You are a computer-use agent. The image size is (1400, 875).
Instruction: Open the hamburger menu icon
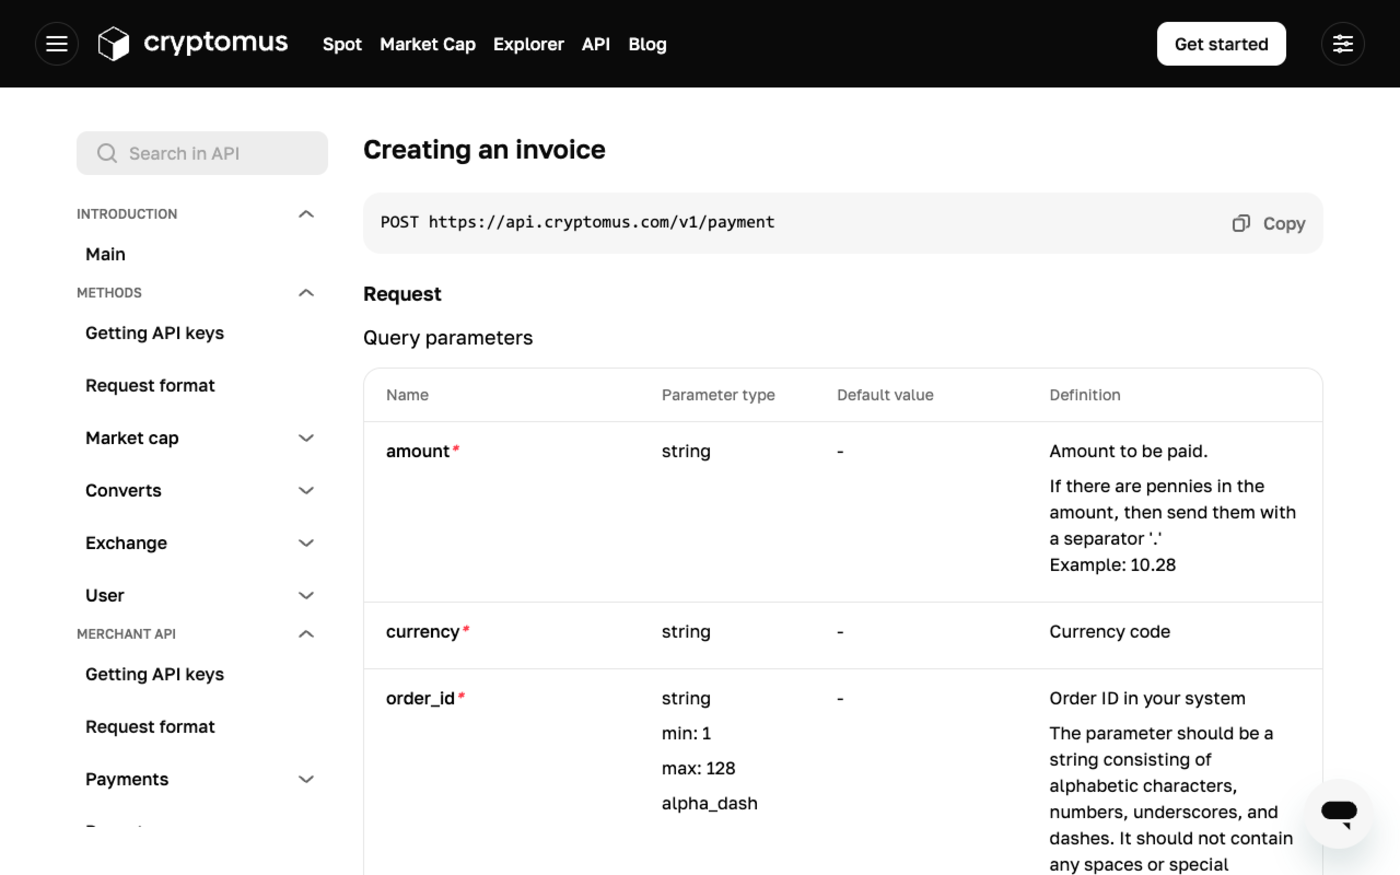[57, 44]
